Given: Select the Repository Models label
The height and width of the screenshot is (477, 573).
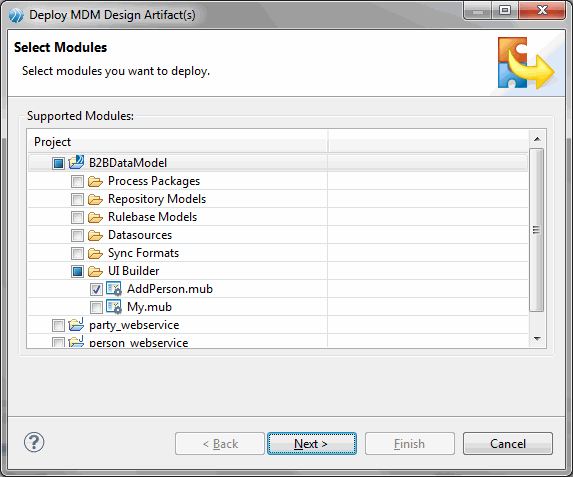Looking at the screenshot, I should point(157,199).
